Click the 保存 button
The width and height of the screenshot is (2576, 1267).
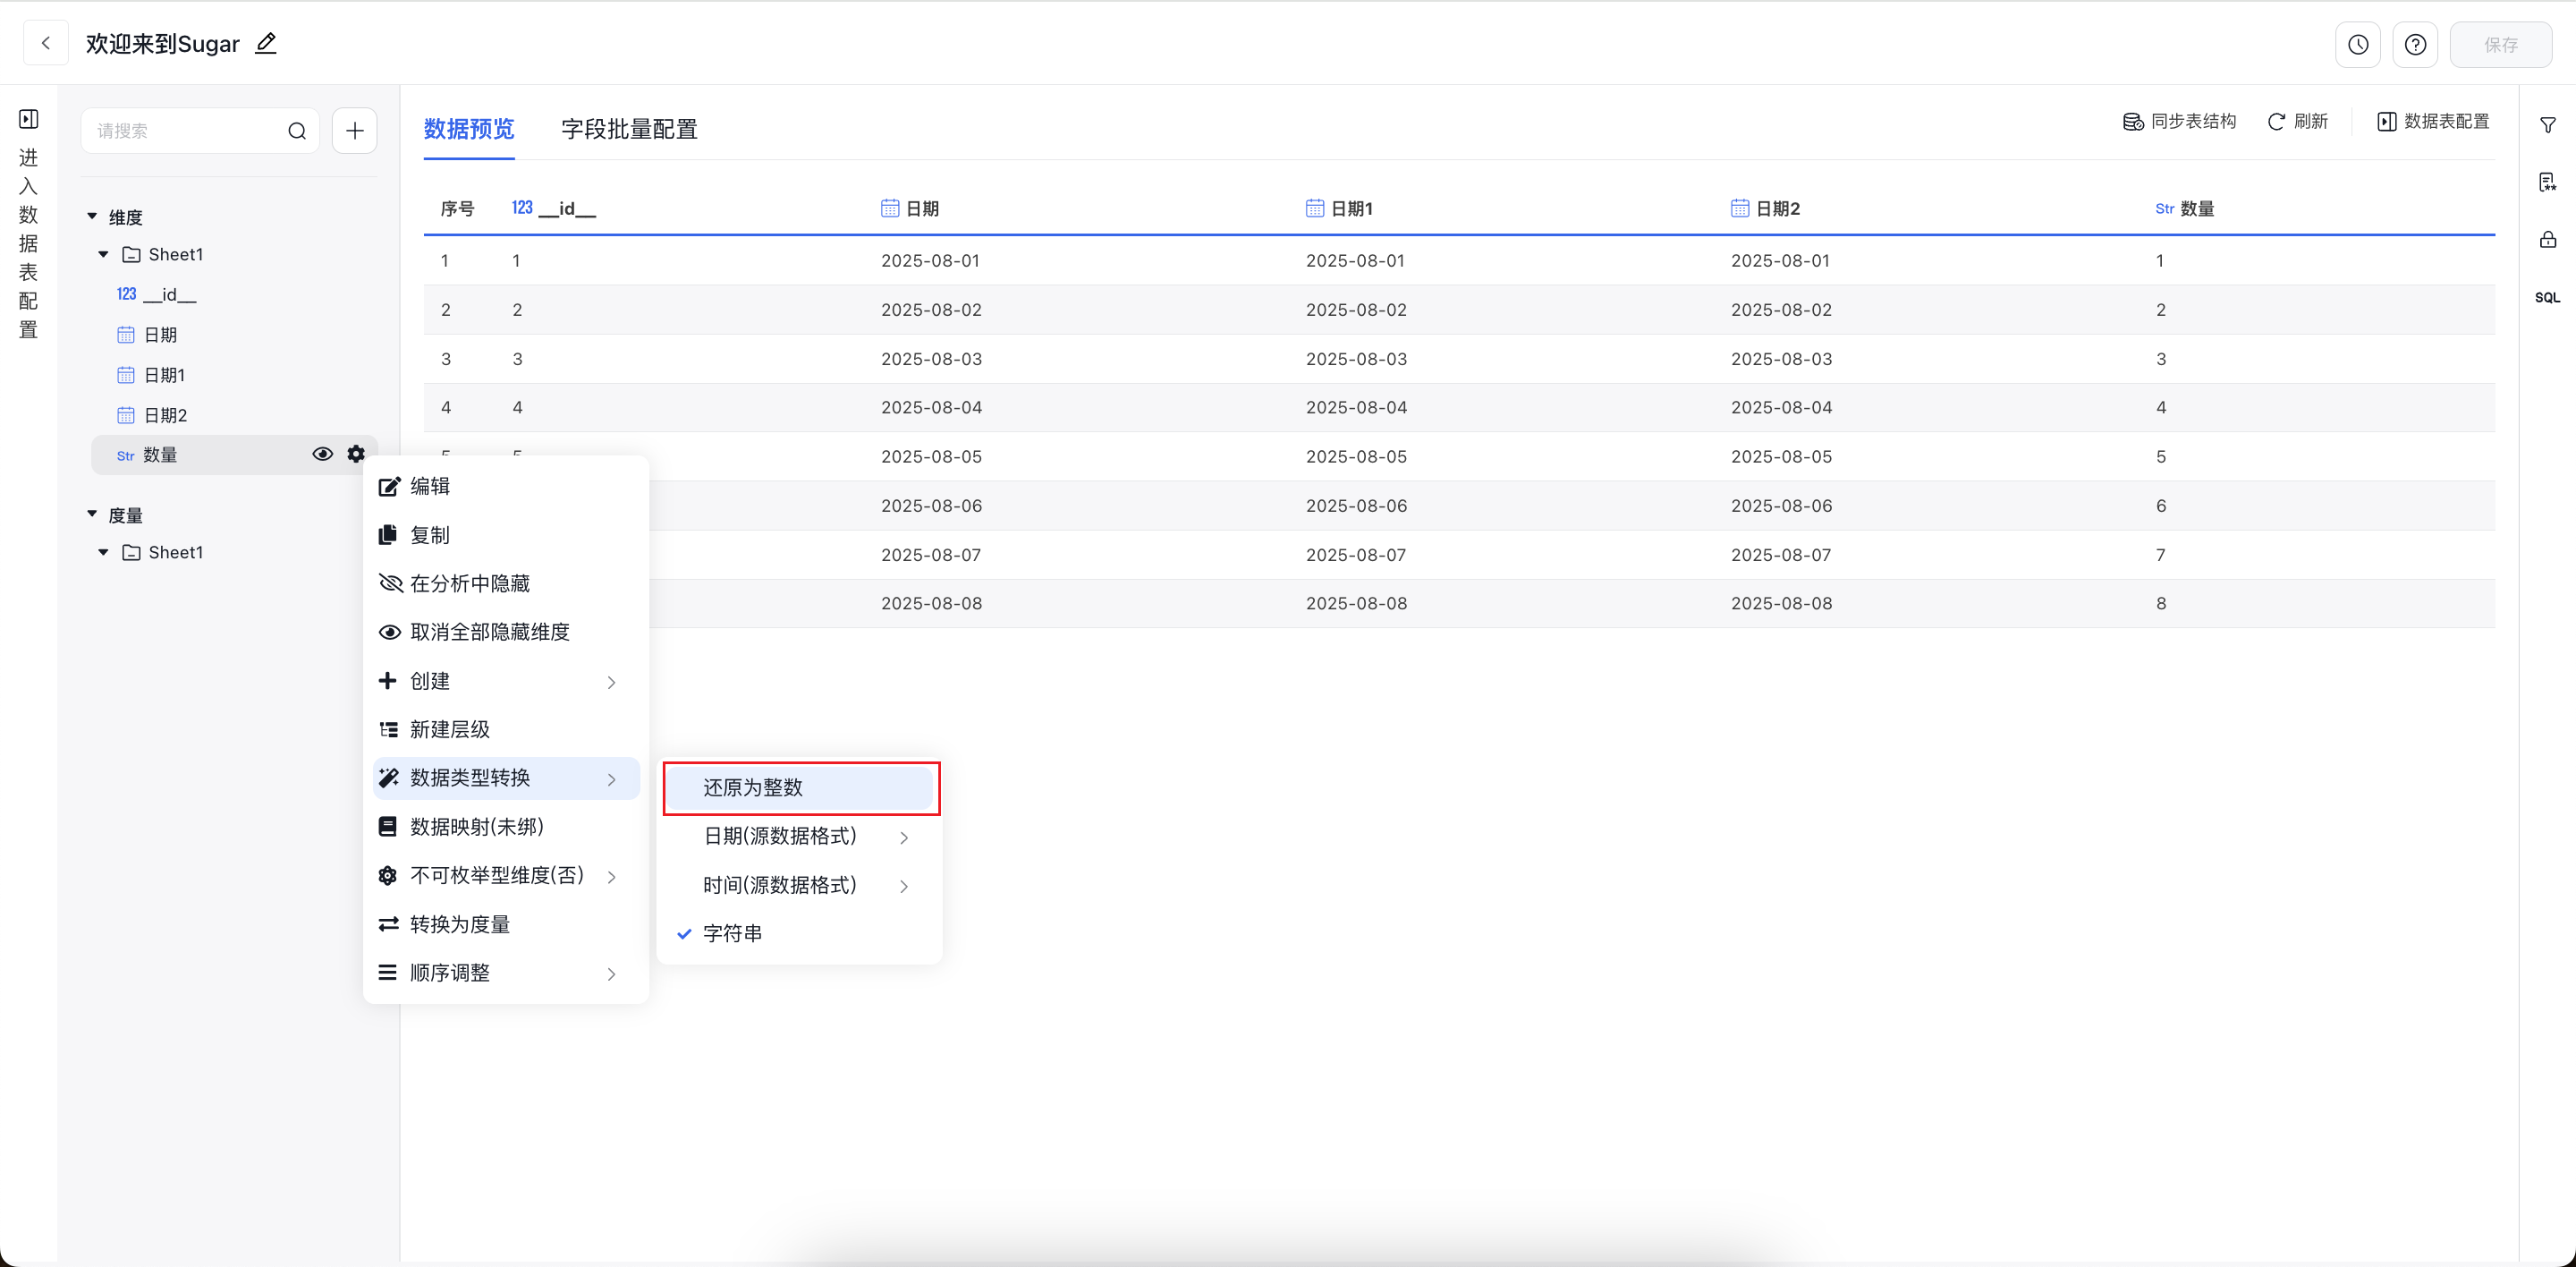(x=2500, y=44)
